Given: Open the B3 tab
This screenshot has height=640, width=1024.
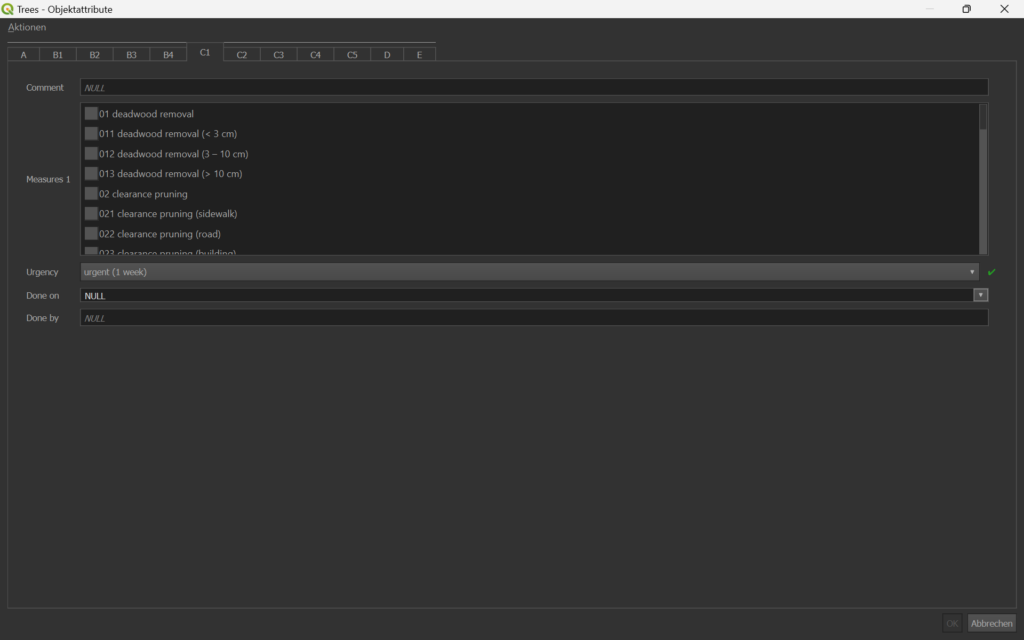Looking at the screenshot, I should [x=131, y=54].
